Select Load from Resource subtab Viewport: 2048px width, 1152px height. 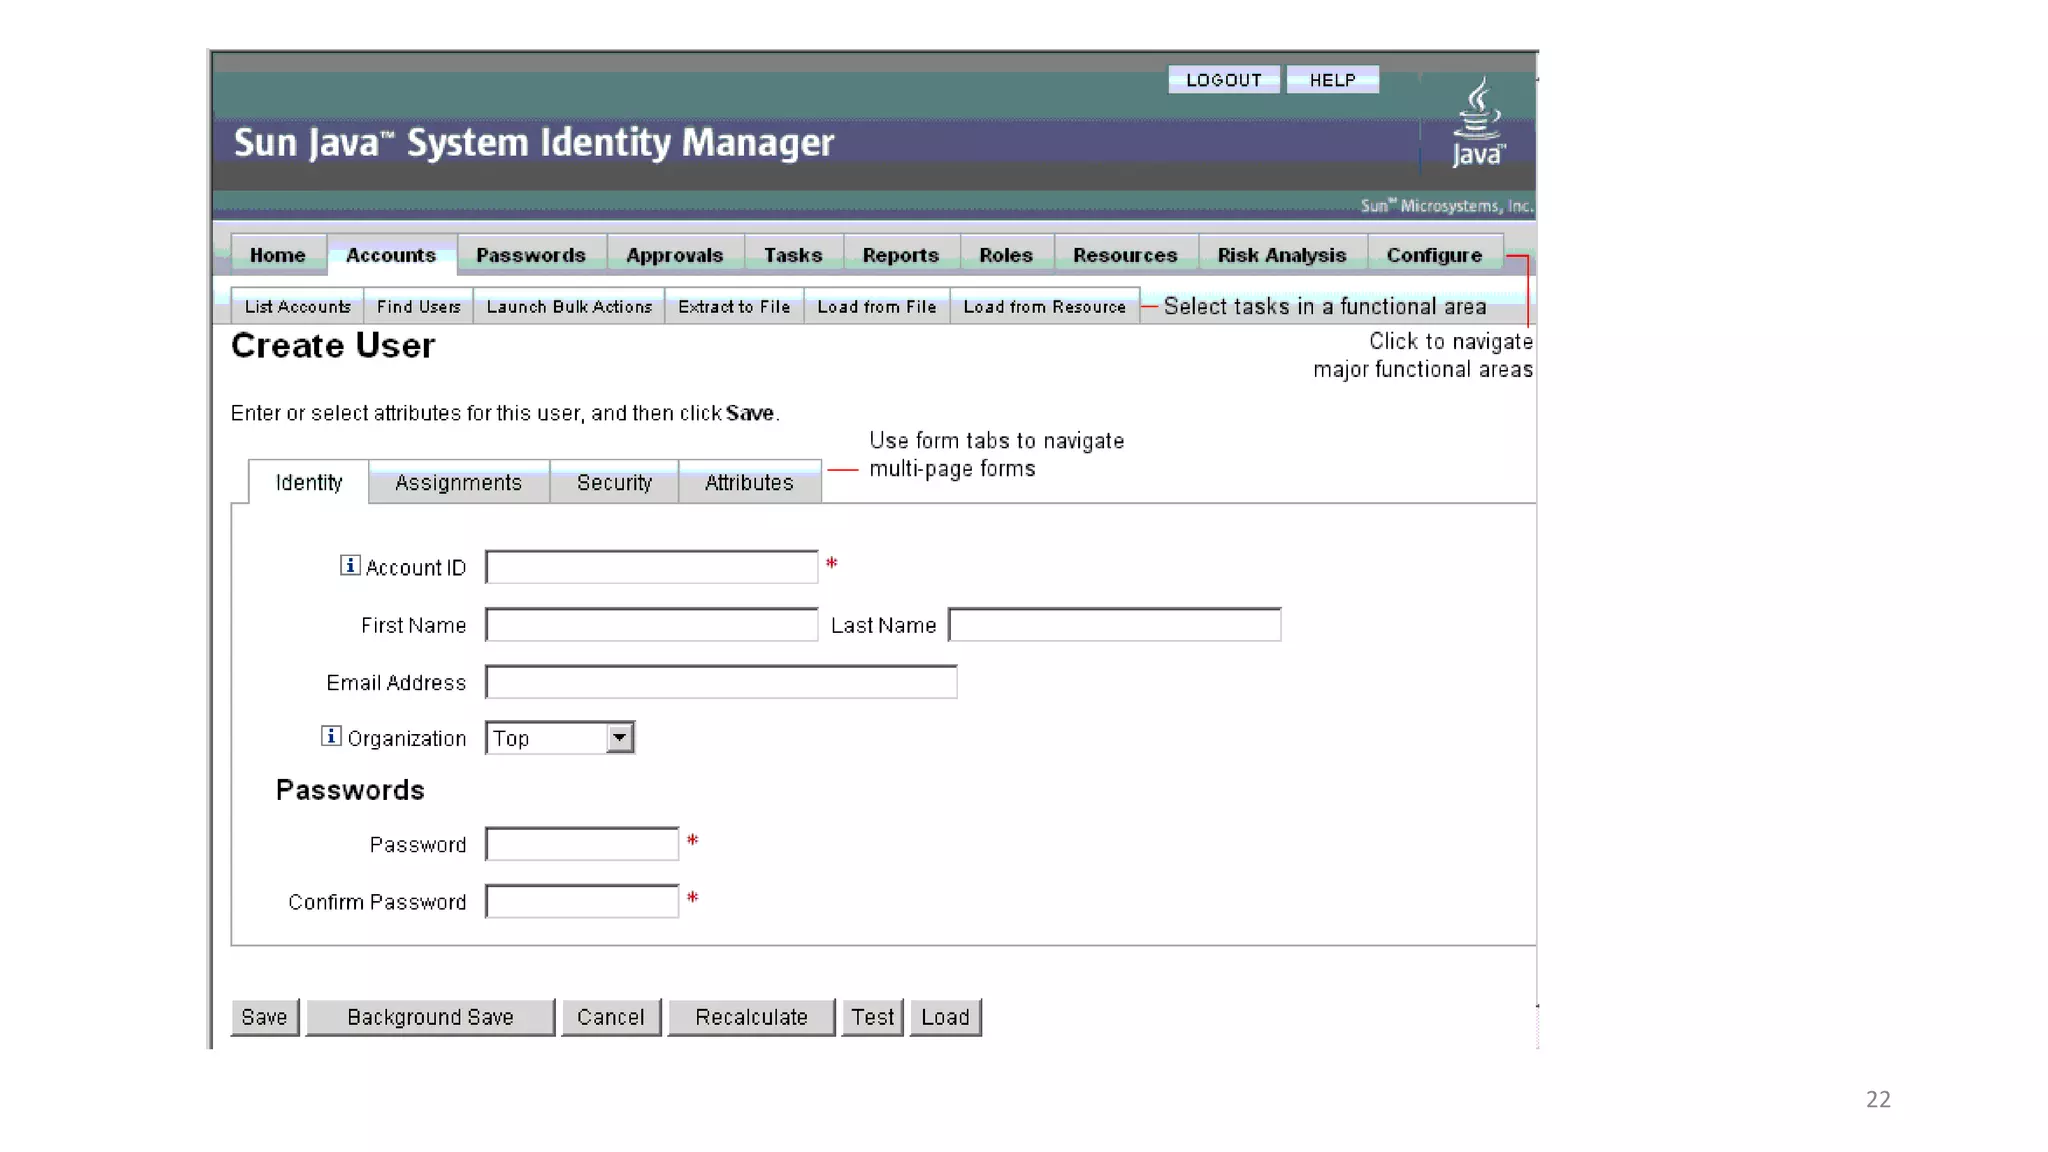(1044, 307)
